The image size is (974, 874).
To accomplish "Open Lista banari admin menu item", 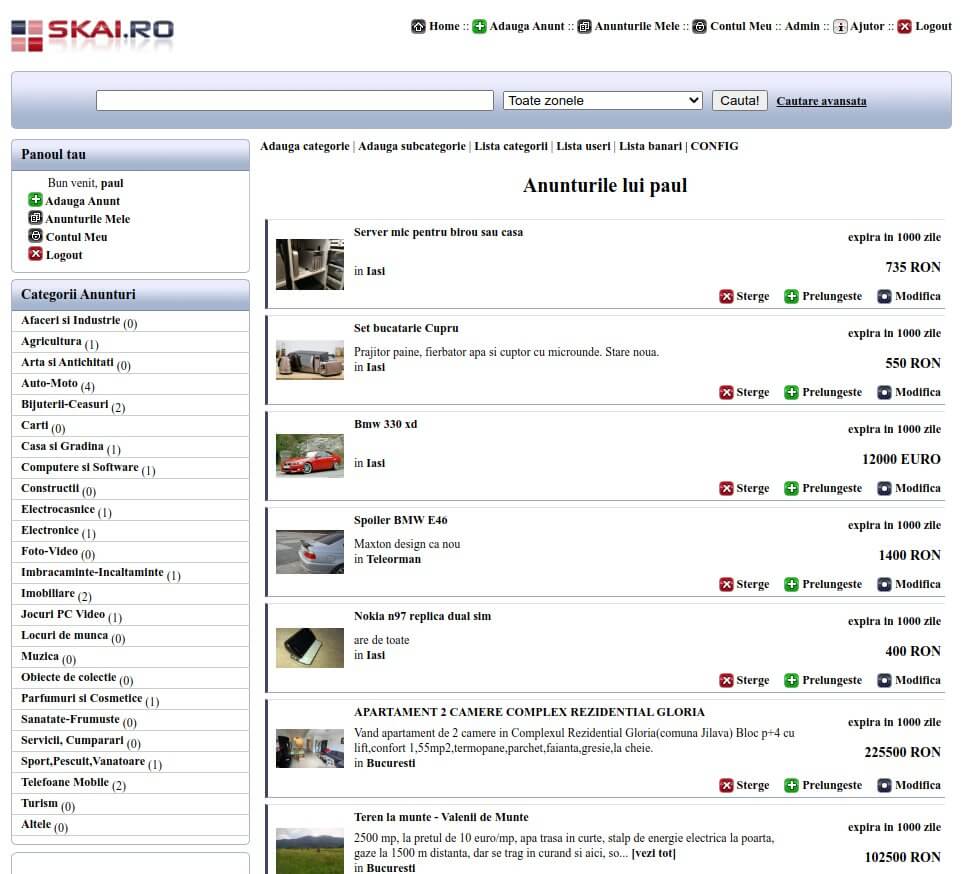I will pyautogui.click(x=650, y=146).
